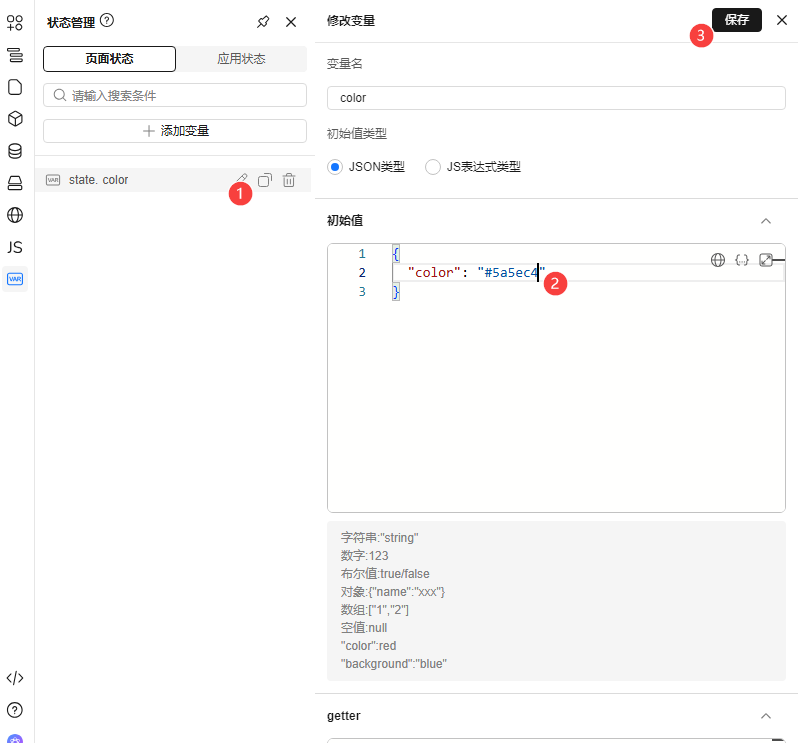Expand the code editor to fullscreen
Image resolution: width=798 pixels, height=743 pixels.
(766, 260)
